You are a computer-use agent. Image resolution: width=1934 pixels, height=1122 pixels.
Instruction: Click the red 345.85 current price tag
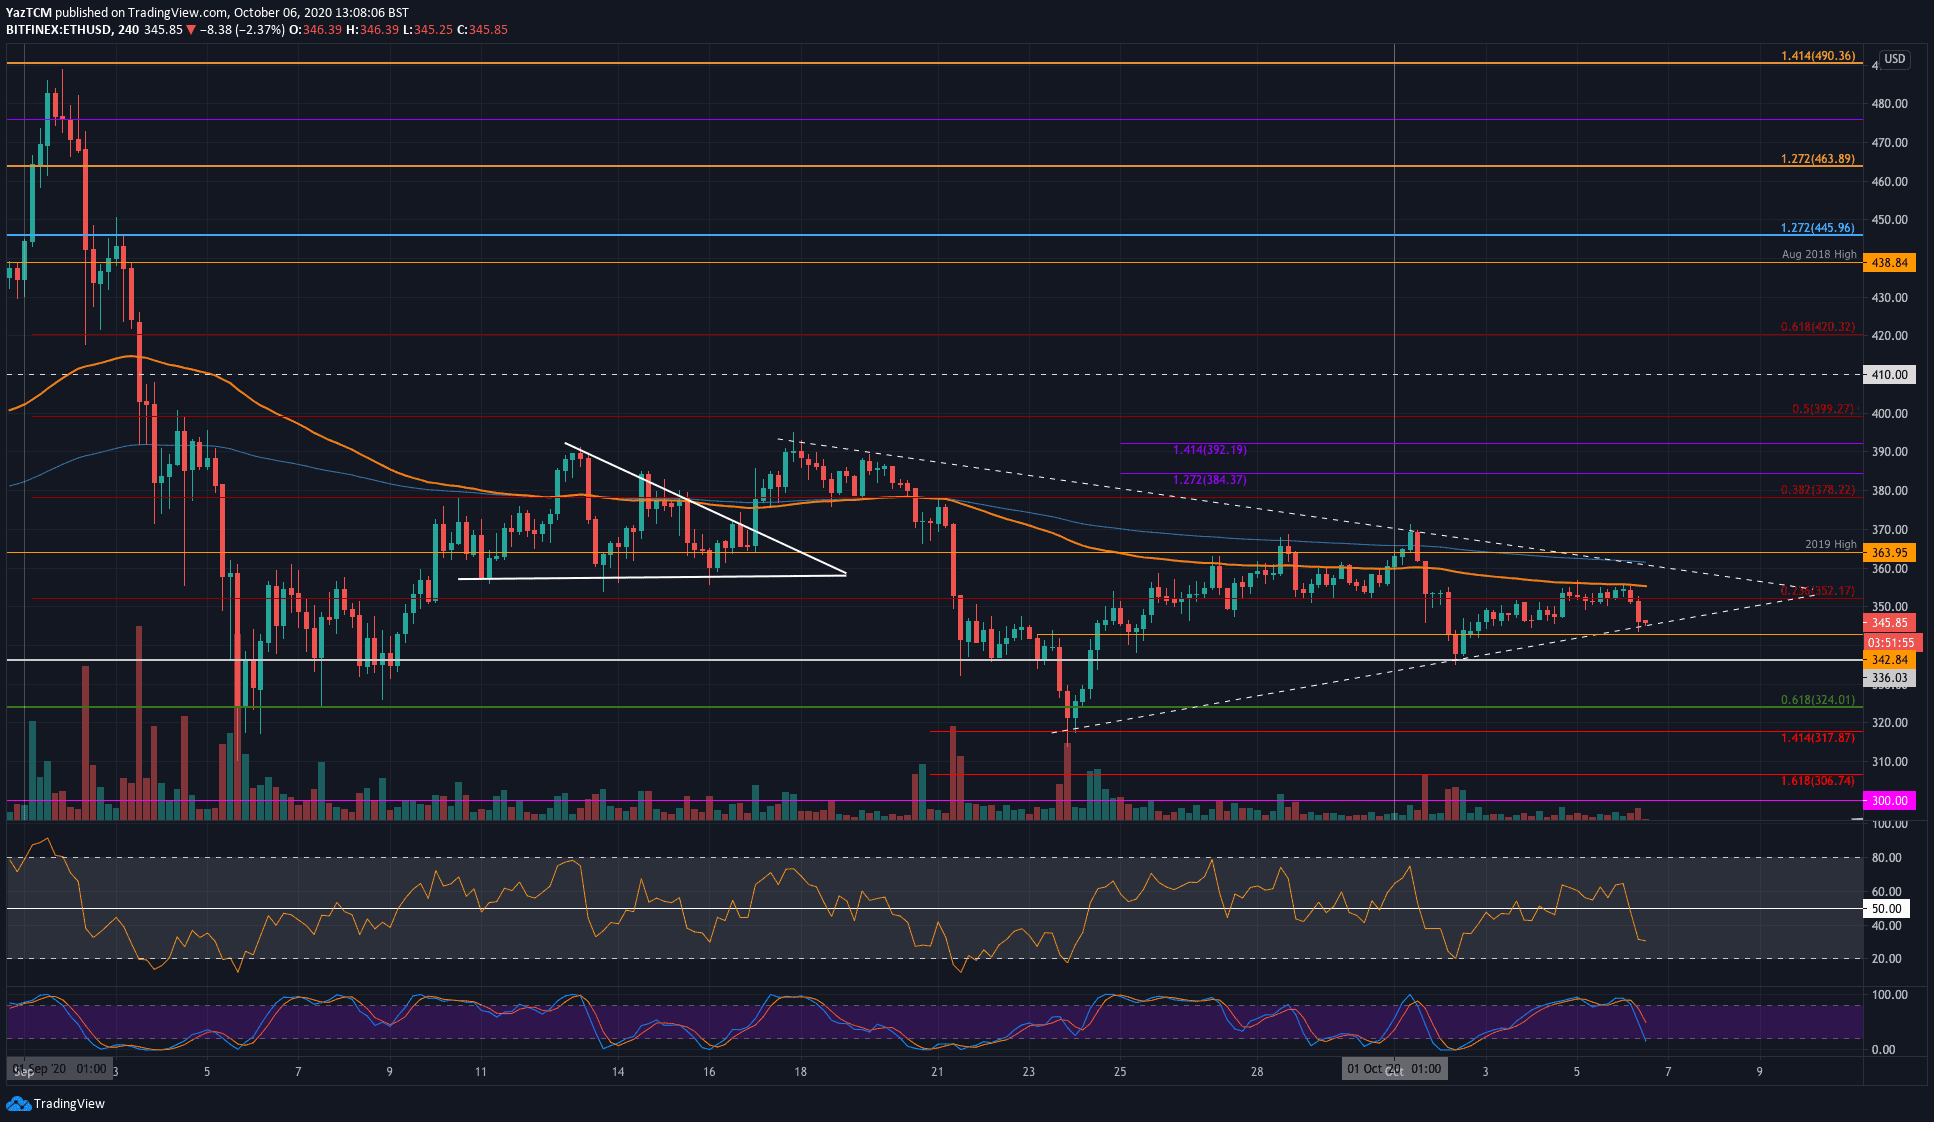pyautogui.click(x=1889, y=623)
